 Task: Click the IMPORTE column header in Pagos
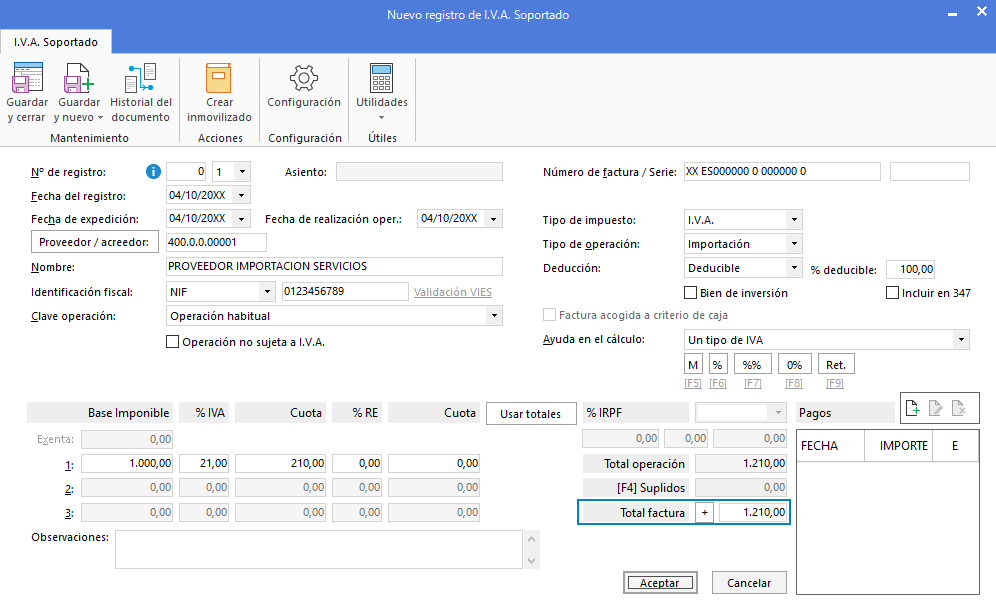[x=898, y=446]
